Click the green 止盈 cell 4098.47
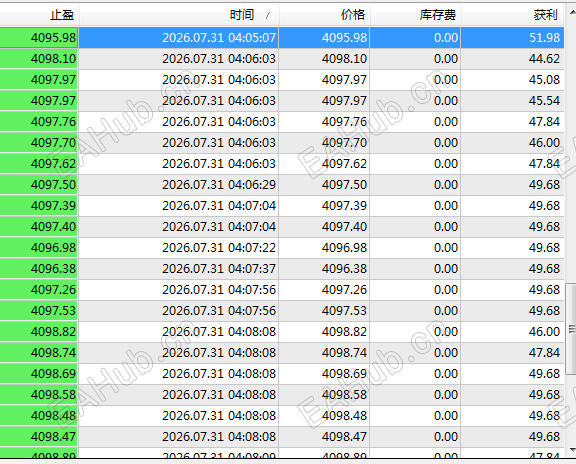Viewport: 576px width, 464px height. coord(39,437)
